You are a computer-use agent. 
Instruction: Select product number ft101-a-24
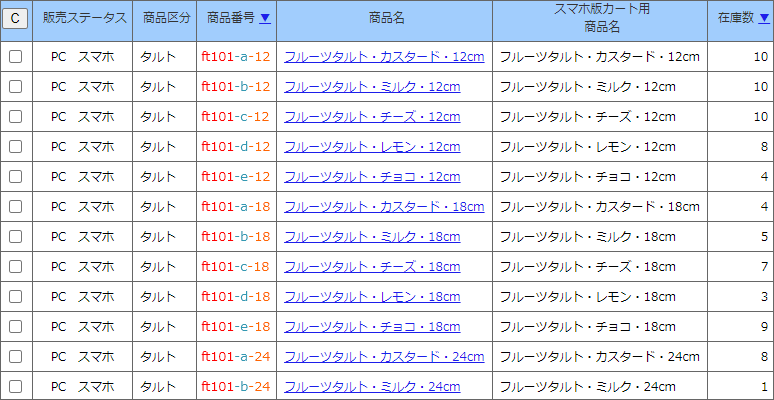(x=236, y=356)
